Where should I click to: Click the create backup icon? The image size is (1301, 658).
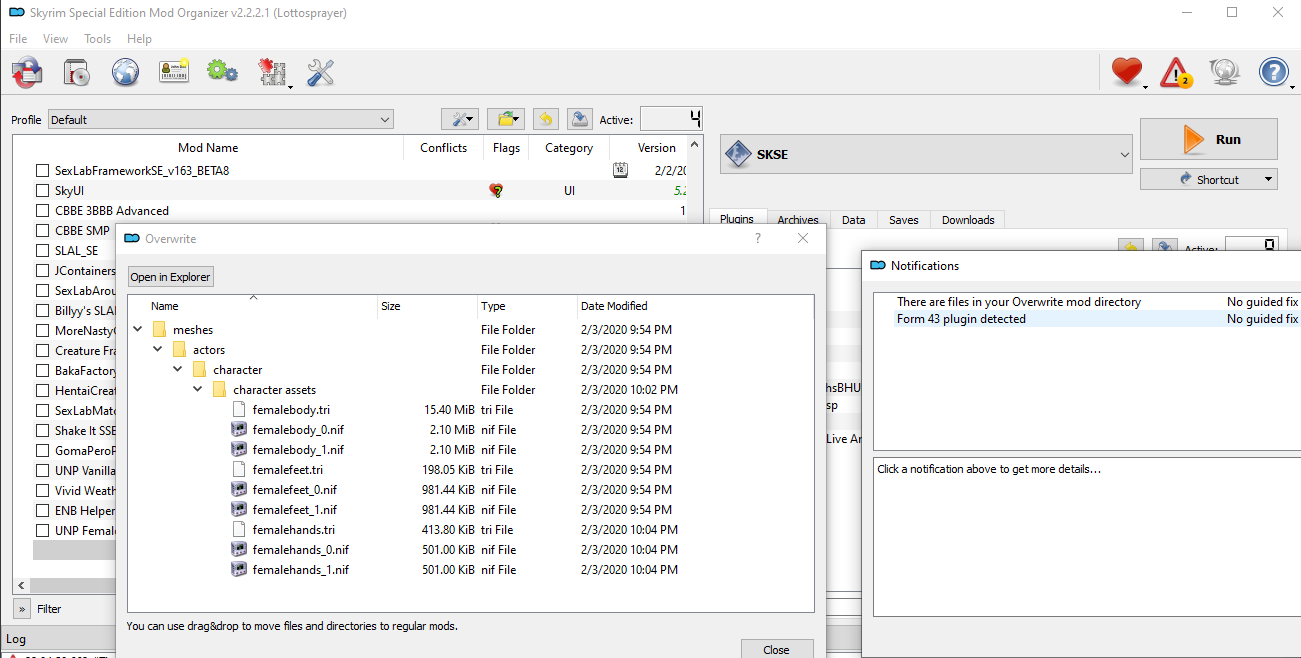[x=580, y=119]
